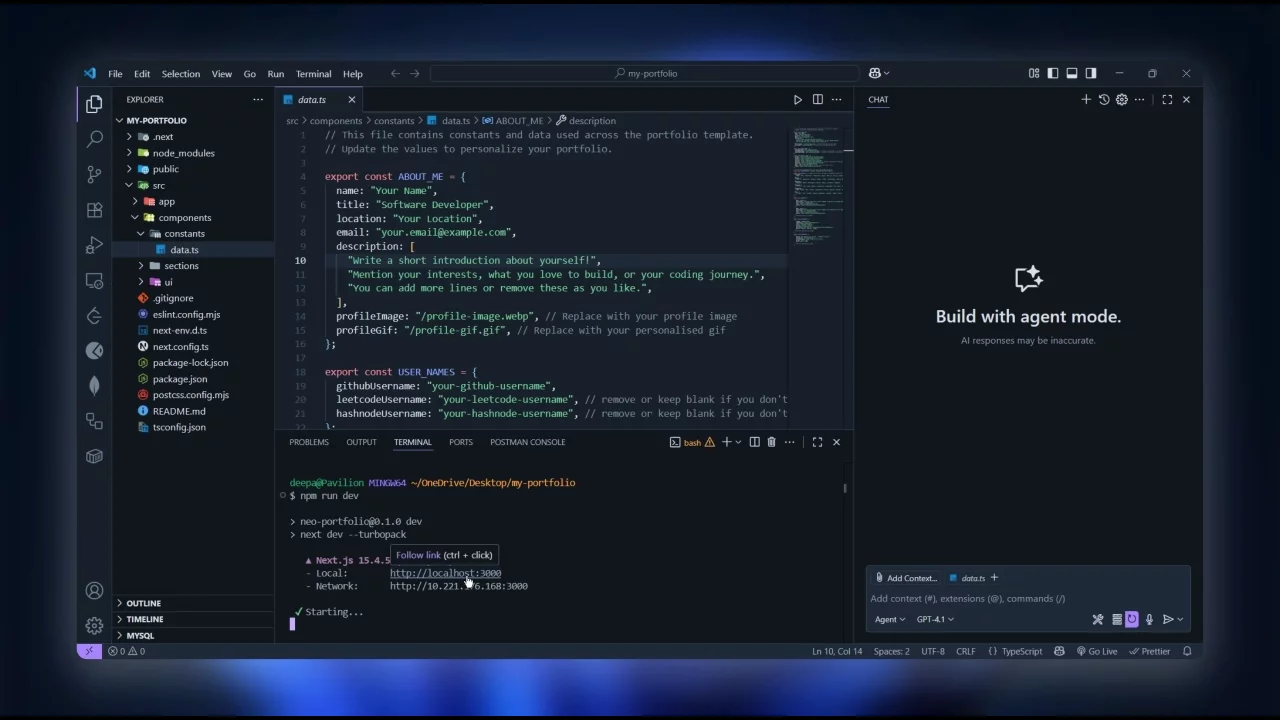Customize layout from the title bar
This screenshot has height=720, width=1280.
coord(1034,73)
